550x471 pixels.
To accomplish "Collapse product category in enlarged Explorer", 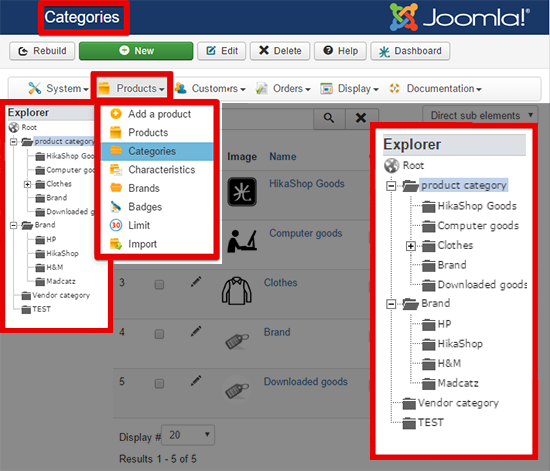I will point(391,186).
